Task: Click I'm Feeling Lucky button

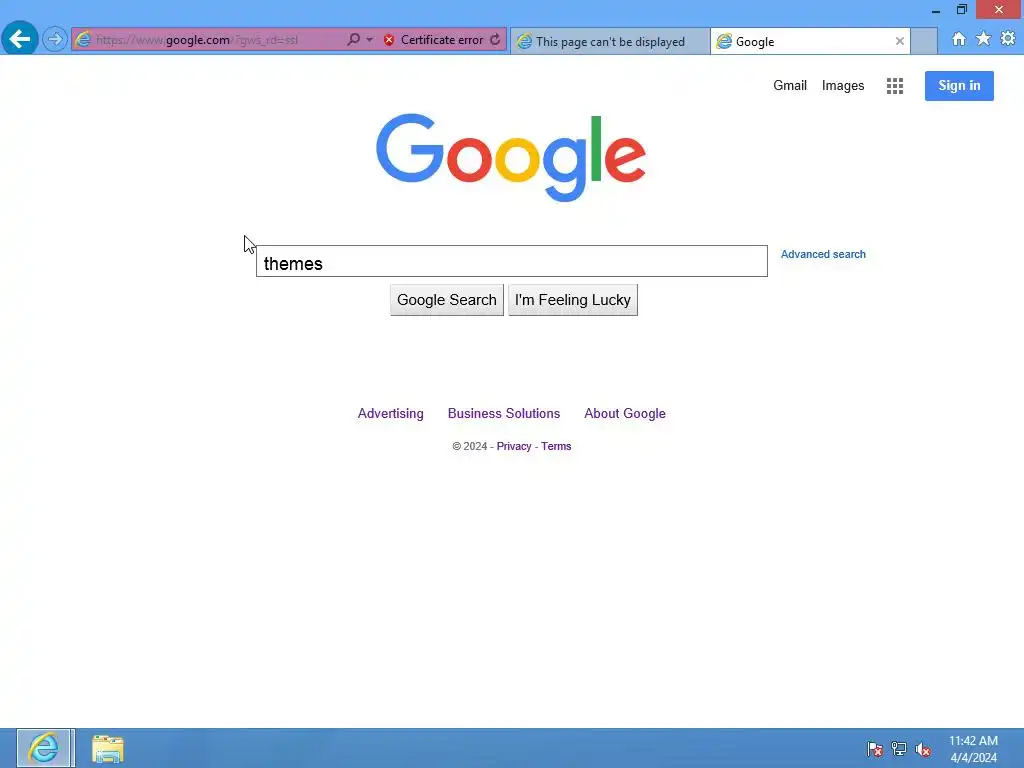Action: coord(573,300)
